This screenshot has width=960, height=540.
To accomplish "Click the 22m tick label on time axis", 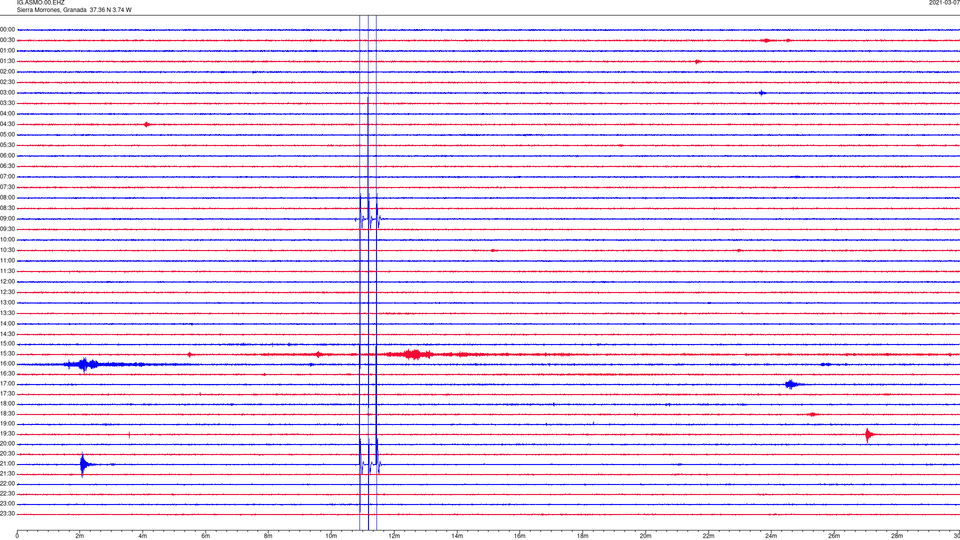I will (708, 536).
